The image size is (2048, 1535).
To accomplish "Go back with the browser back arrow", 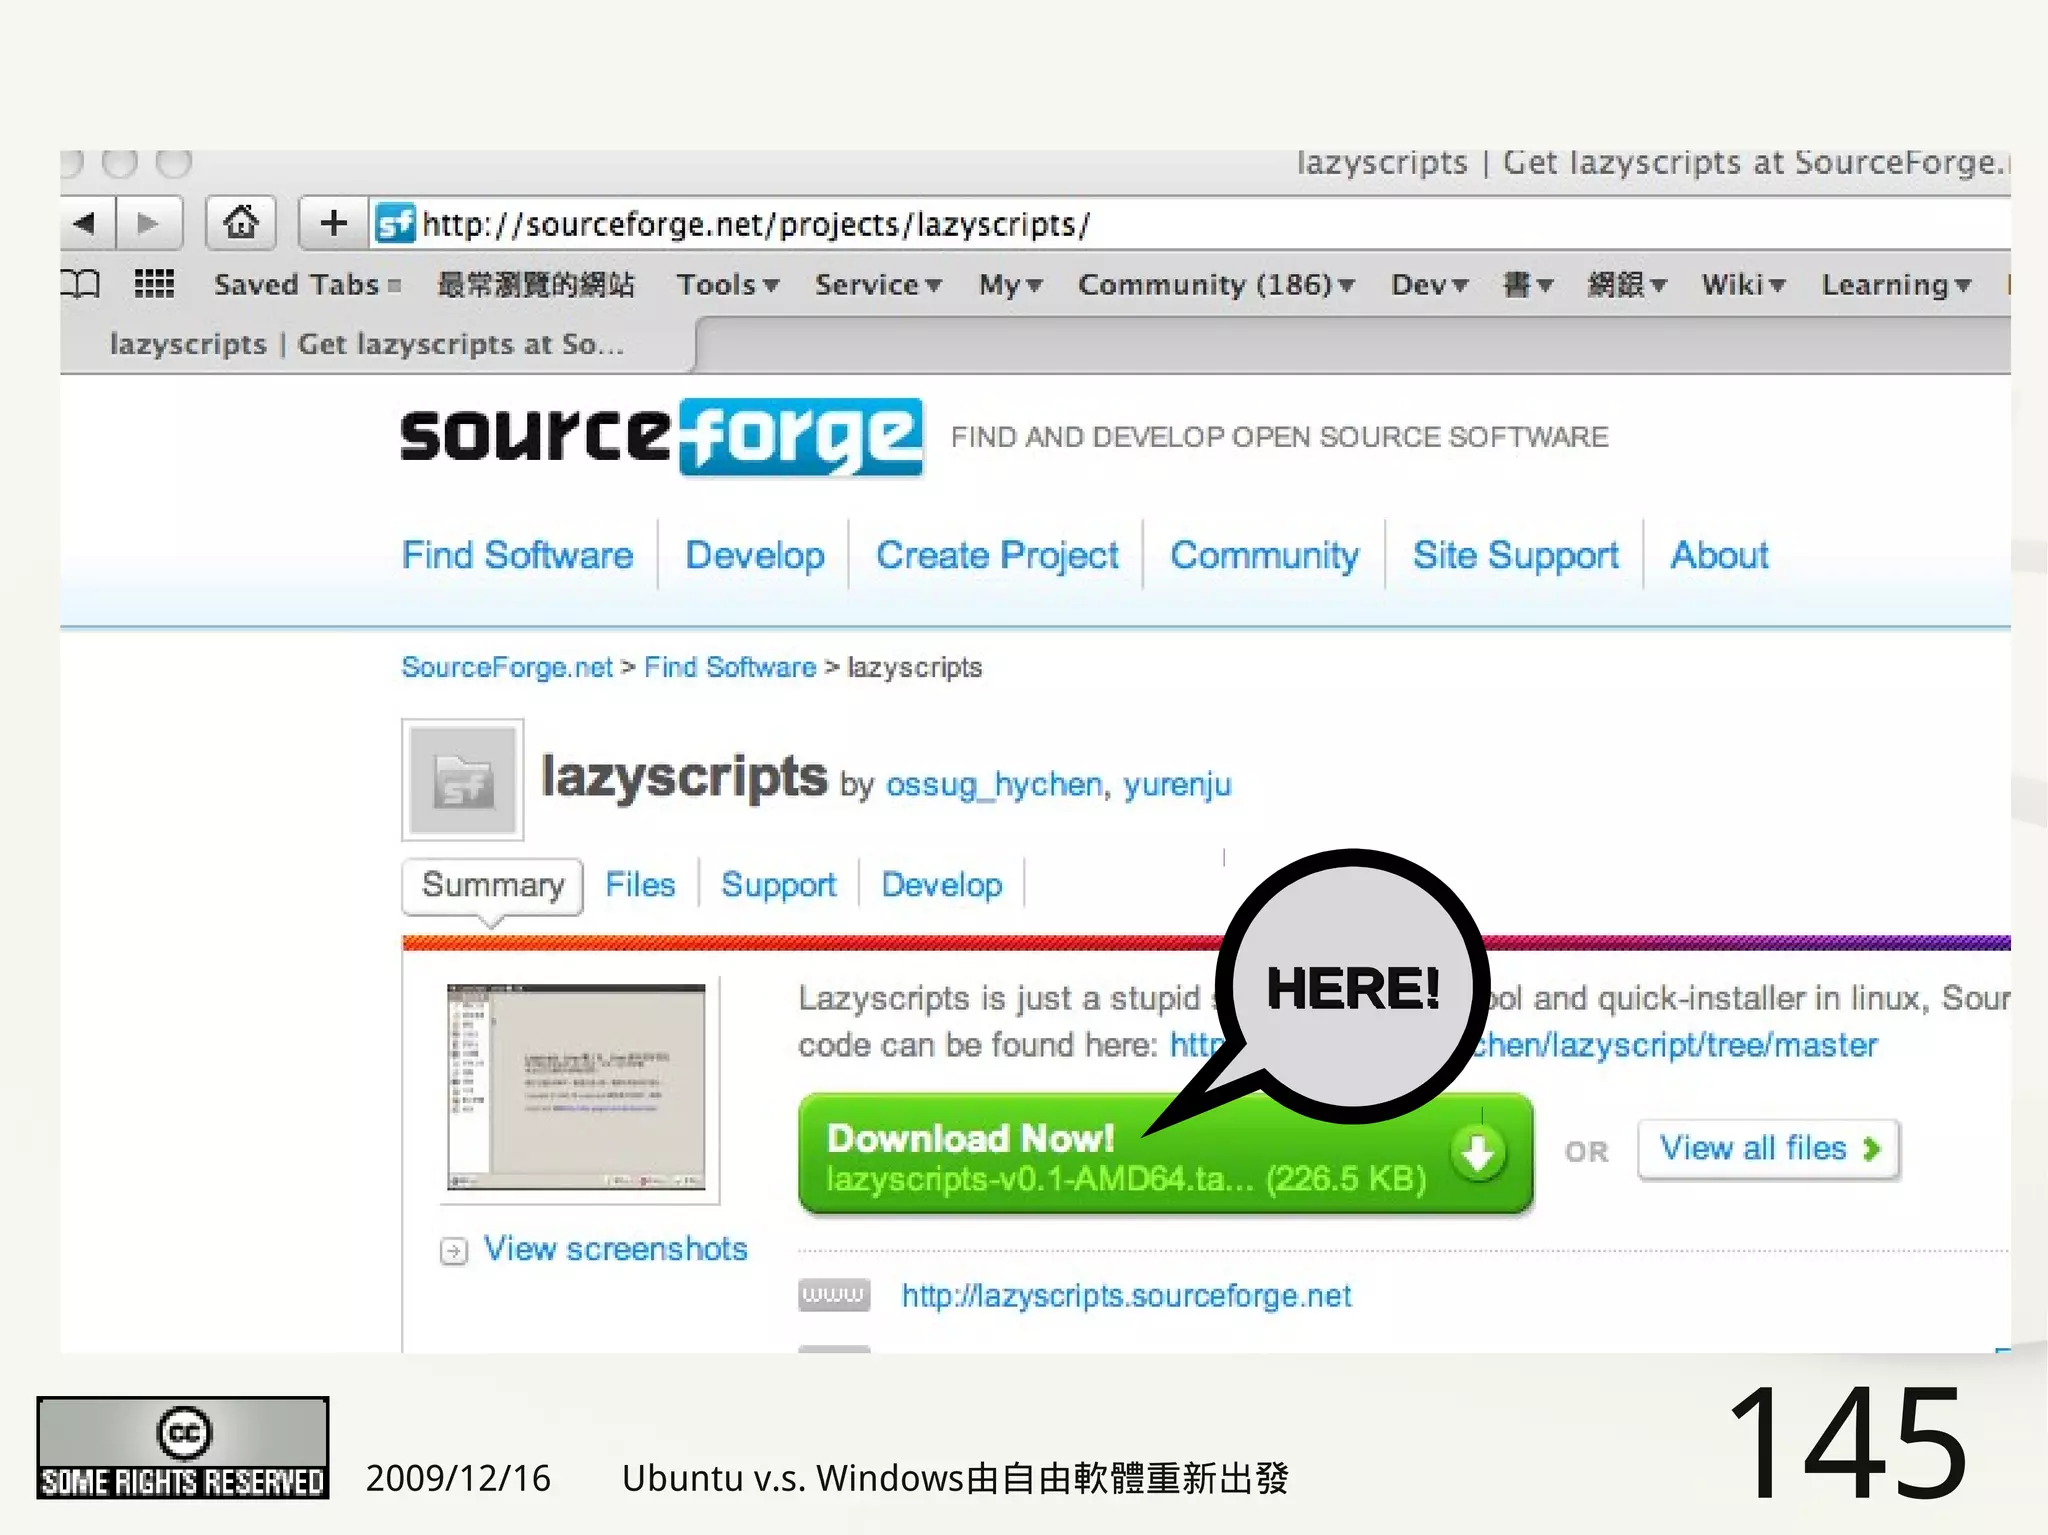I will pyautogui.click(x=88, y=222).
